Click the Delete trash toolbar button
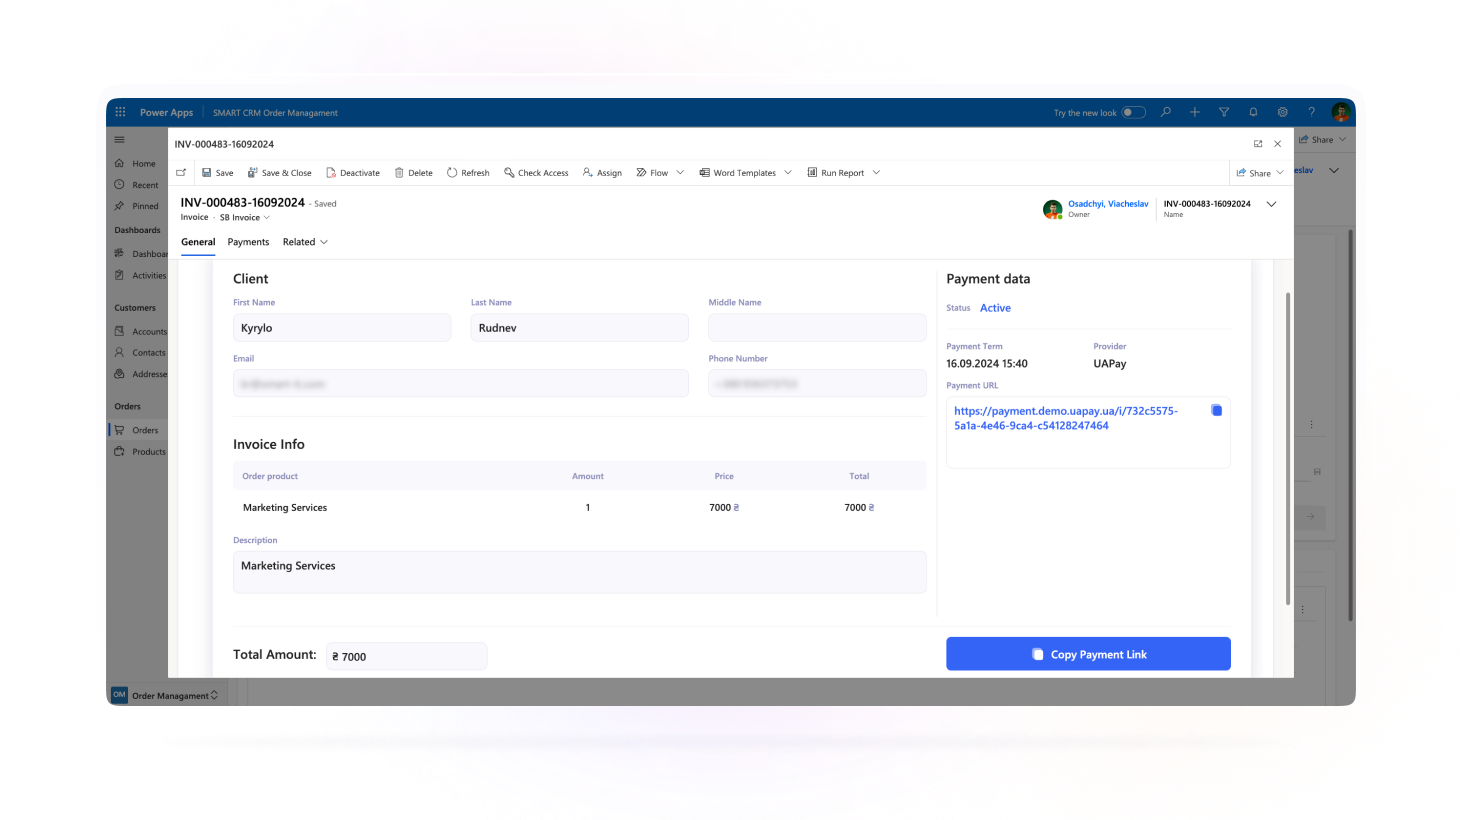 (x=413, y=173)
